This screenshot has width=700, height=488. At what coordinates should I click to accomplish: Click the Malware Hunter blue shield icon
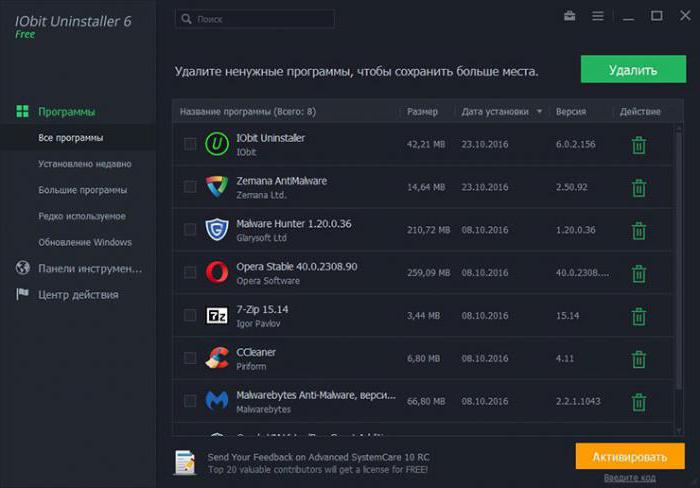click(217, 229)
